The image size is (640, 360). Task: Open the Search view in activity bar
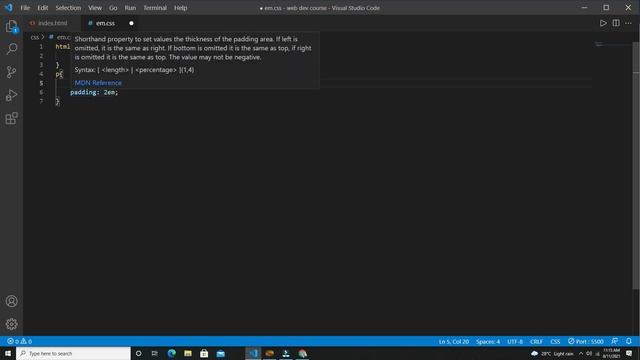(x=11, y=49)
